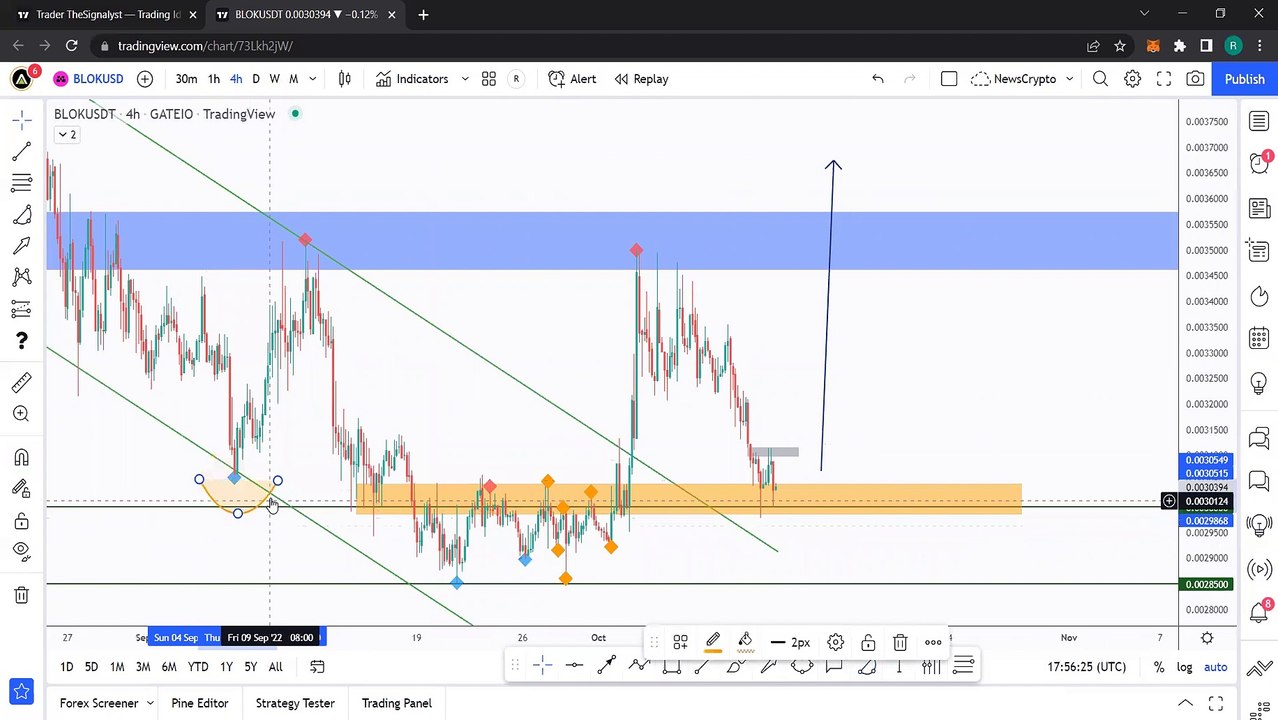1278x720 pixels.
Task: Open chart settings gear in top toolbar
Action: (1132, 79)
